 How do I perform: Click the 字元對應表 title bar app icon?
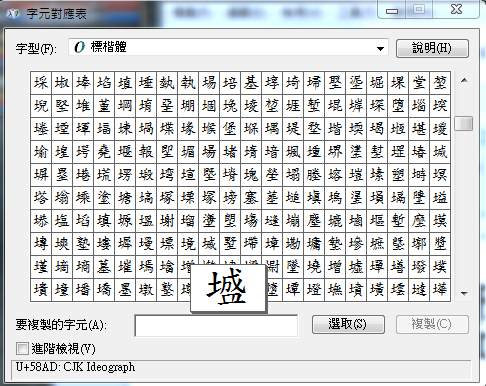[13, 14]
